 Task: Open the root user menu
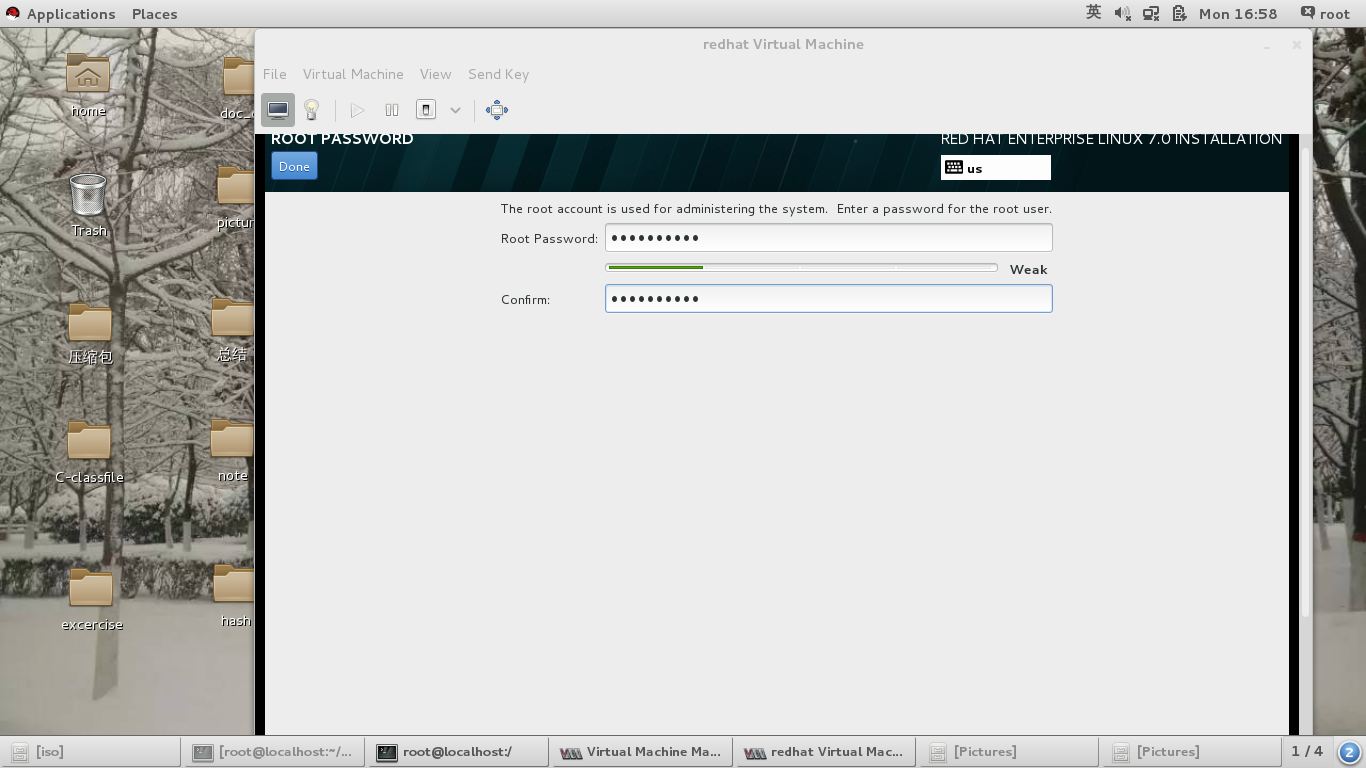tap(1326, 14)
